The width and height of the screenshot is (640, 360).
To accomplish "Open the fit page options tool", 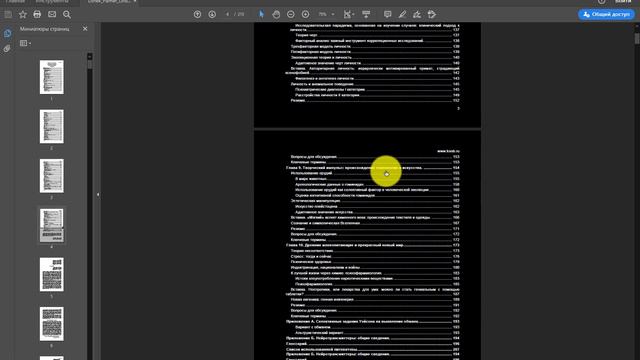I will [x=348, y=14].
